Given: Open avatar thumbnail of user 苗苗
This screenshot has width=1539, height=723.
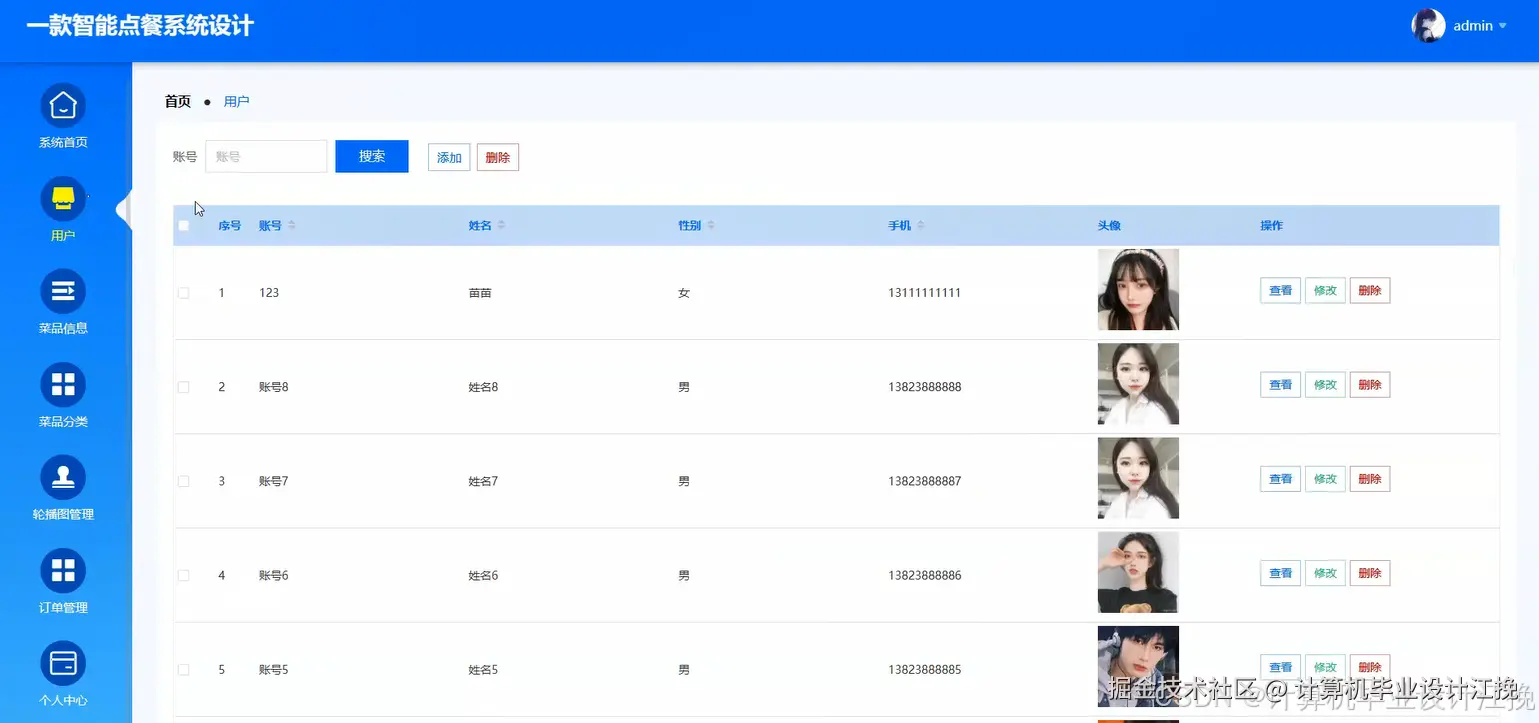Looking at the screenshot, I should [1138, 290].
